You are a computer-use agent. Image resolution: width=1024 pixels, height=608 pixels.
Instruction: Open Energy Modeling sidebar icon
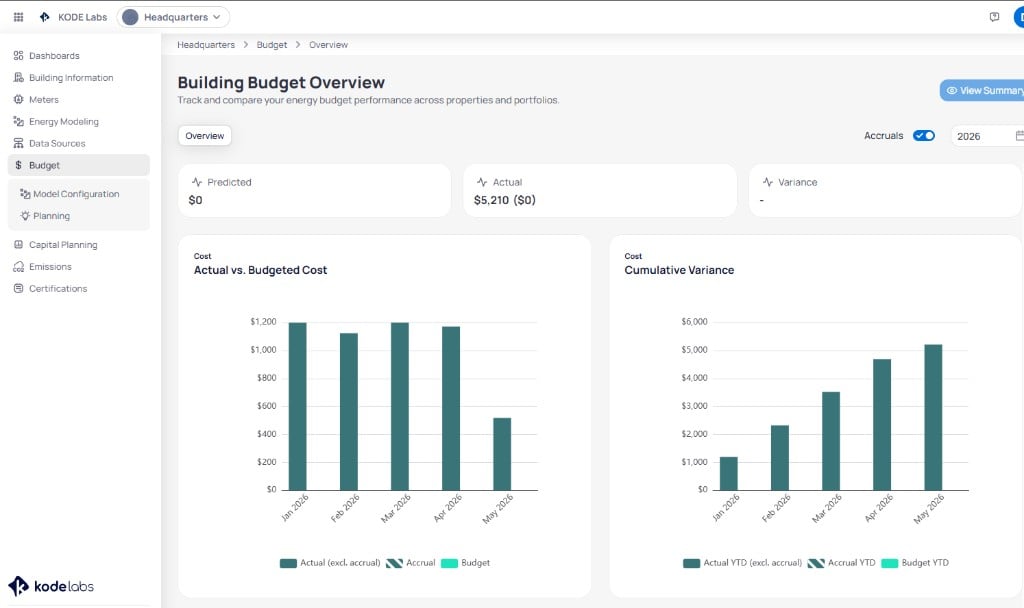click(18, 121)
